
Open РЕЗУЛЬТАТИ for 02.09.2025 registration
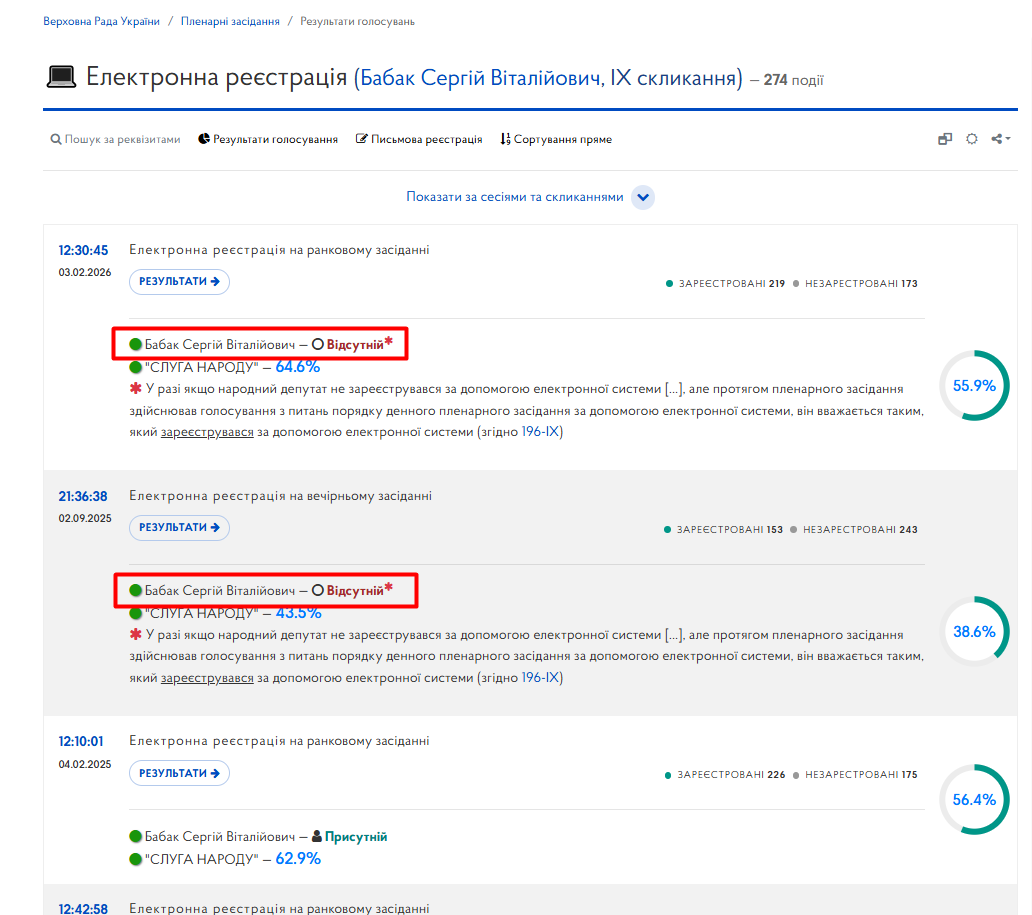point(179,527)
